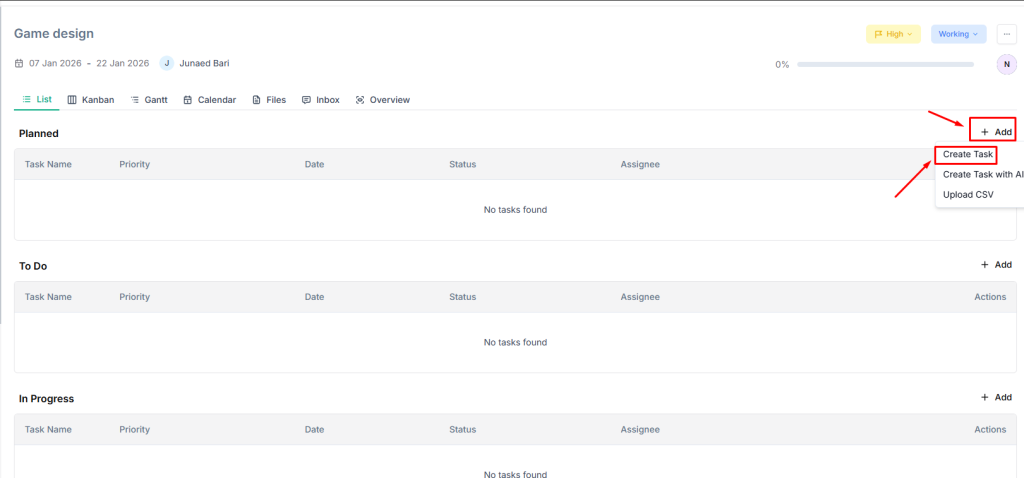The height and width of the screenshot is (478, 1024).
Task: Click the calendar icon beside project dates
Action: pos(19,64)
